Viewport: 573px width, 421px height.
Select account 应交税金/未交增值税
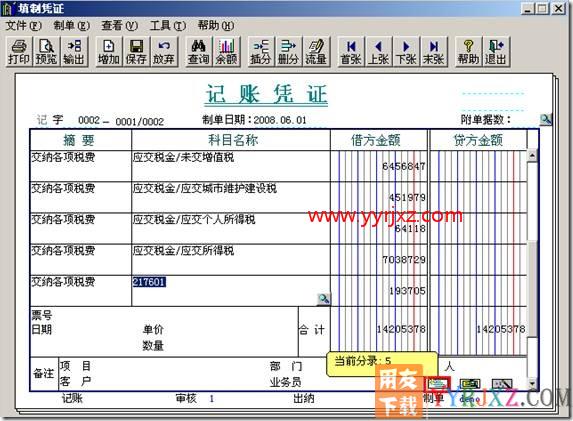coord(183,158)
